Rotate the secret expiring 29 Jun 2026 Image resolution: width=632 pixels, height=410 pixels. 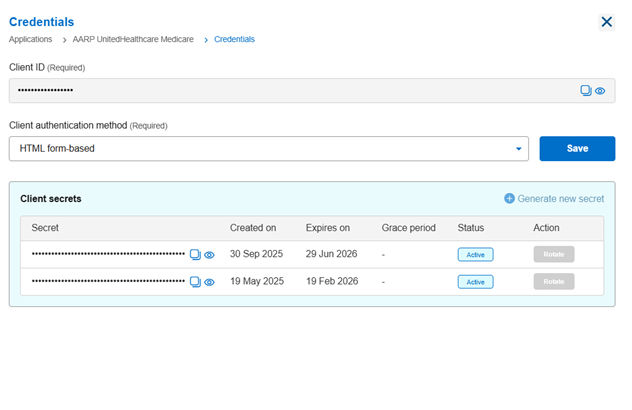[554, 254]
